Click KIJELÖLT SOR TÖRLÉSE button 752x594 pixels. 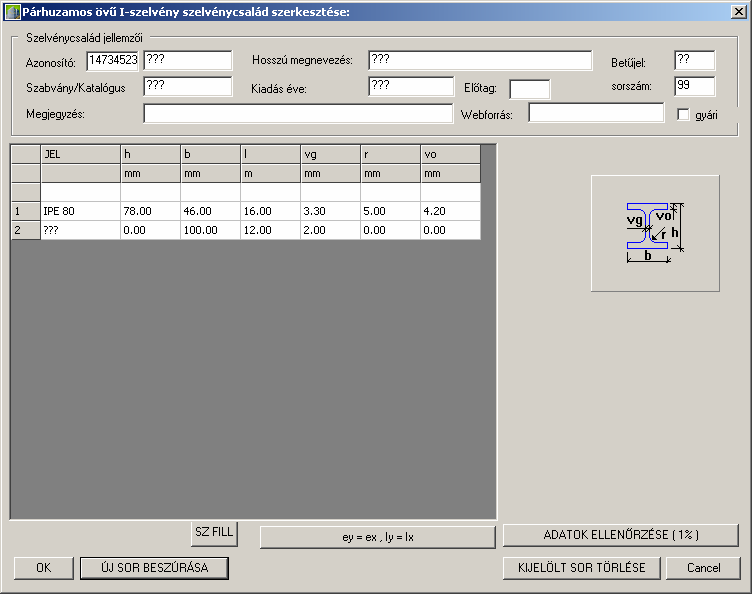(582, 568)
